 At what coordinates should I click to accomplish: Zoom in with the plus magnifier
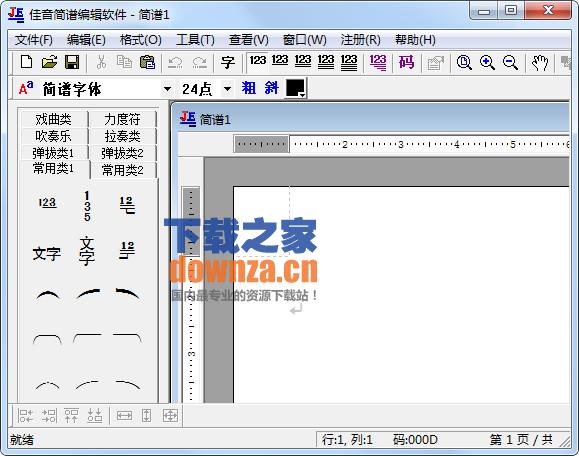click(x=487, y=62)
